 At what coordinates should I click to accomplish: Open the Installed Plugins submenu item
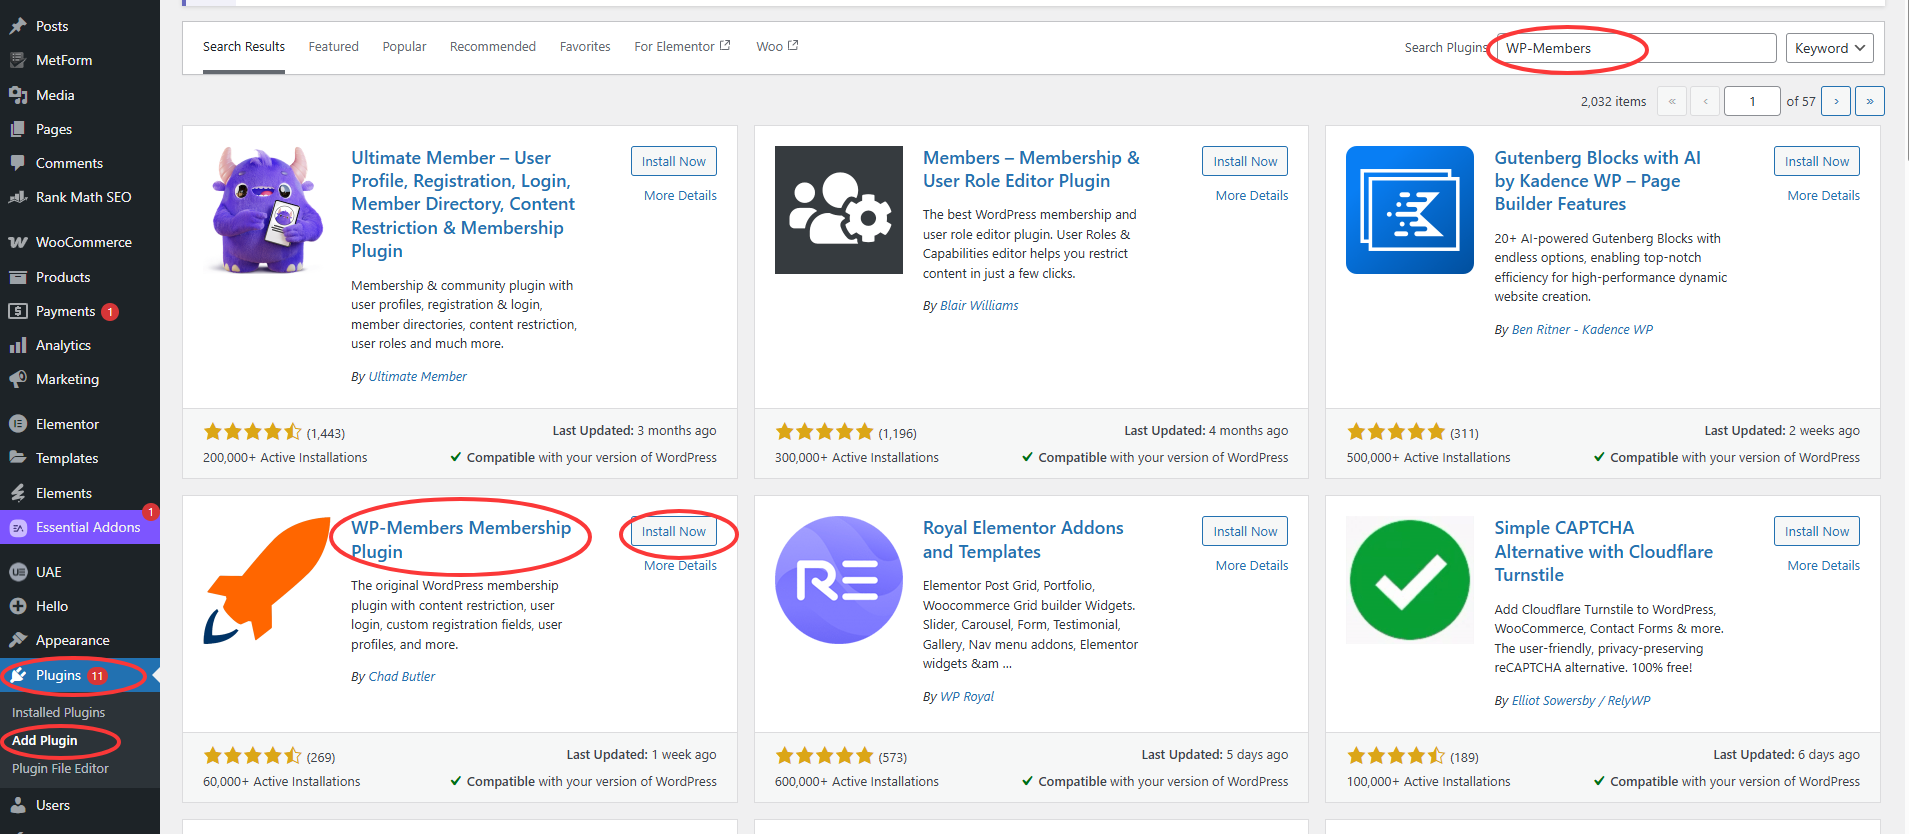58,713
